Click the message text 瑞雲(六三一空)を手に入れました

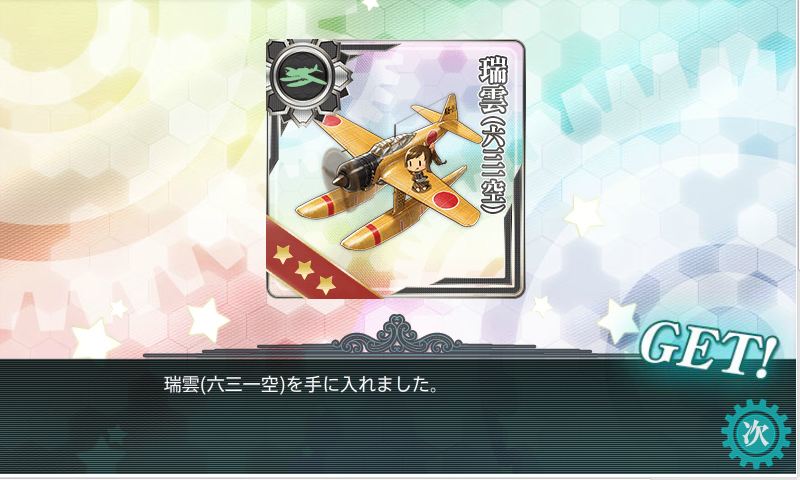[x=300, y=384]
